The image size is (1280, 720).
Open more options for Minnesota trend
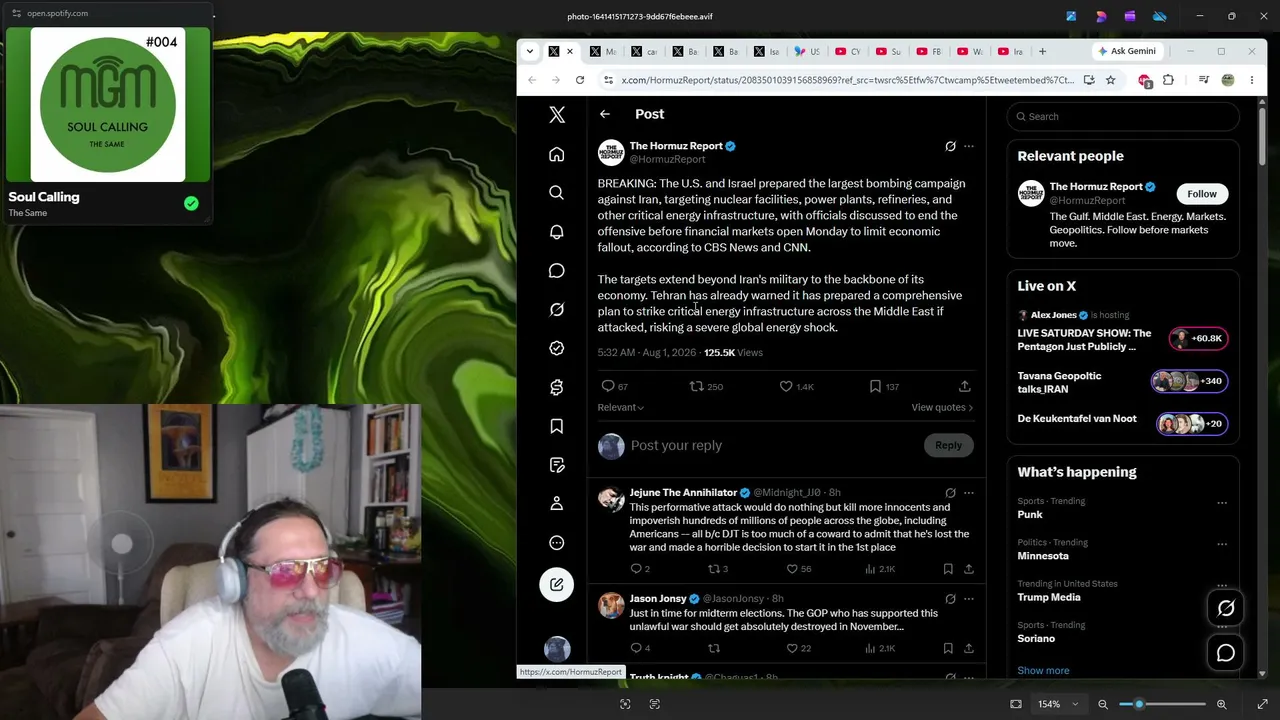(1222, 543)
